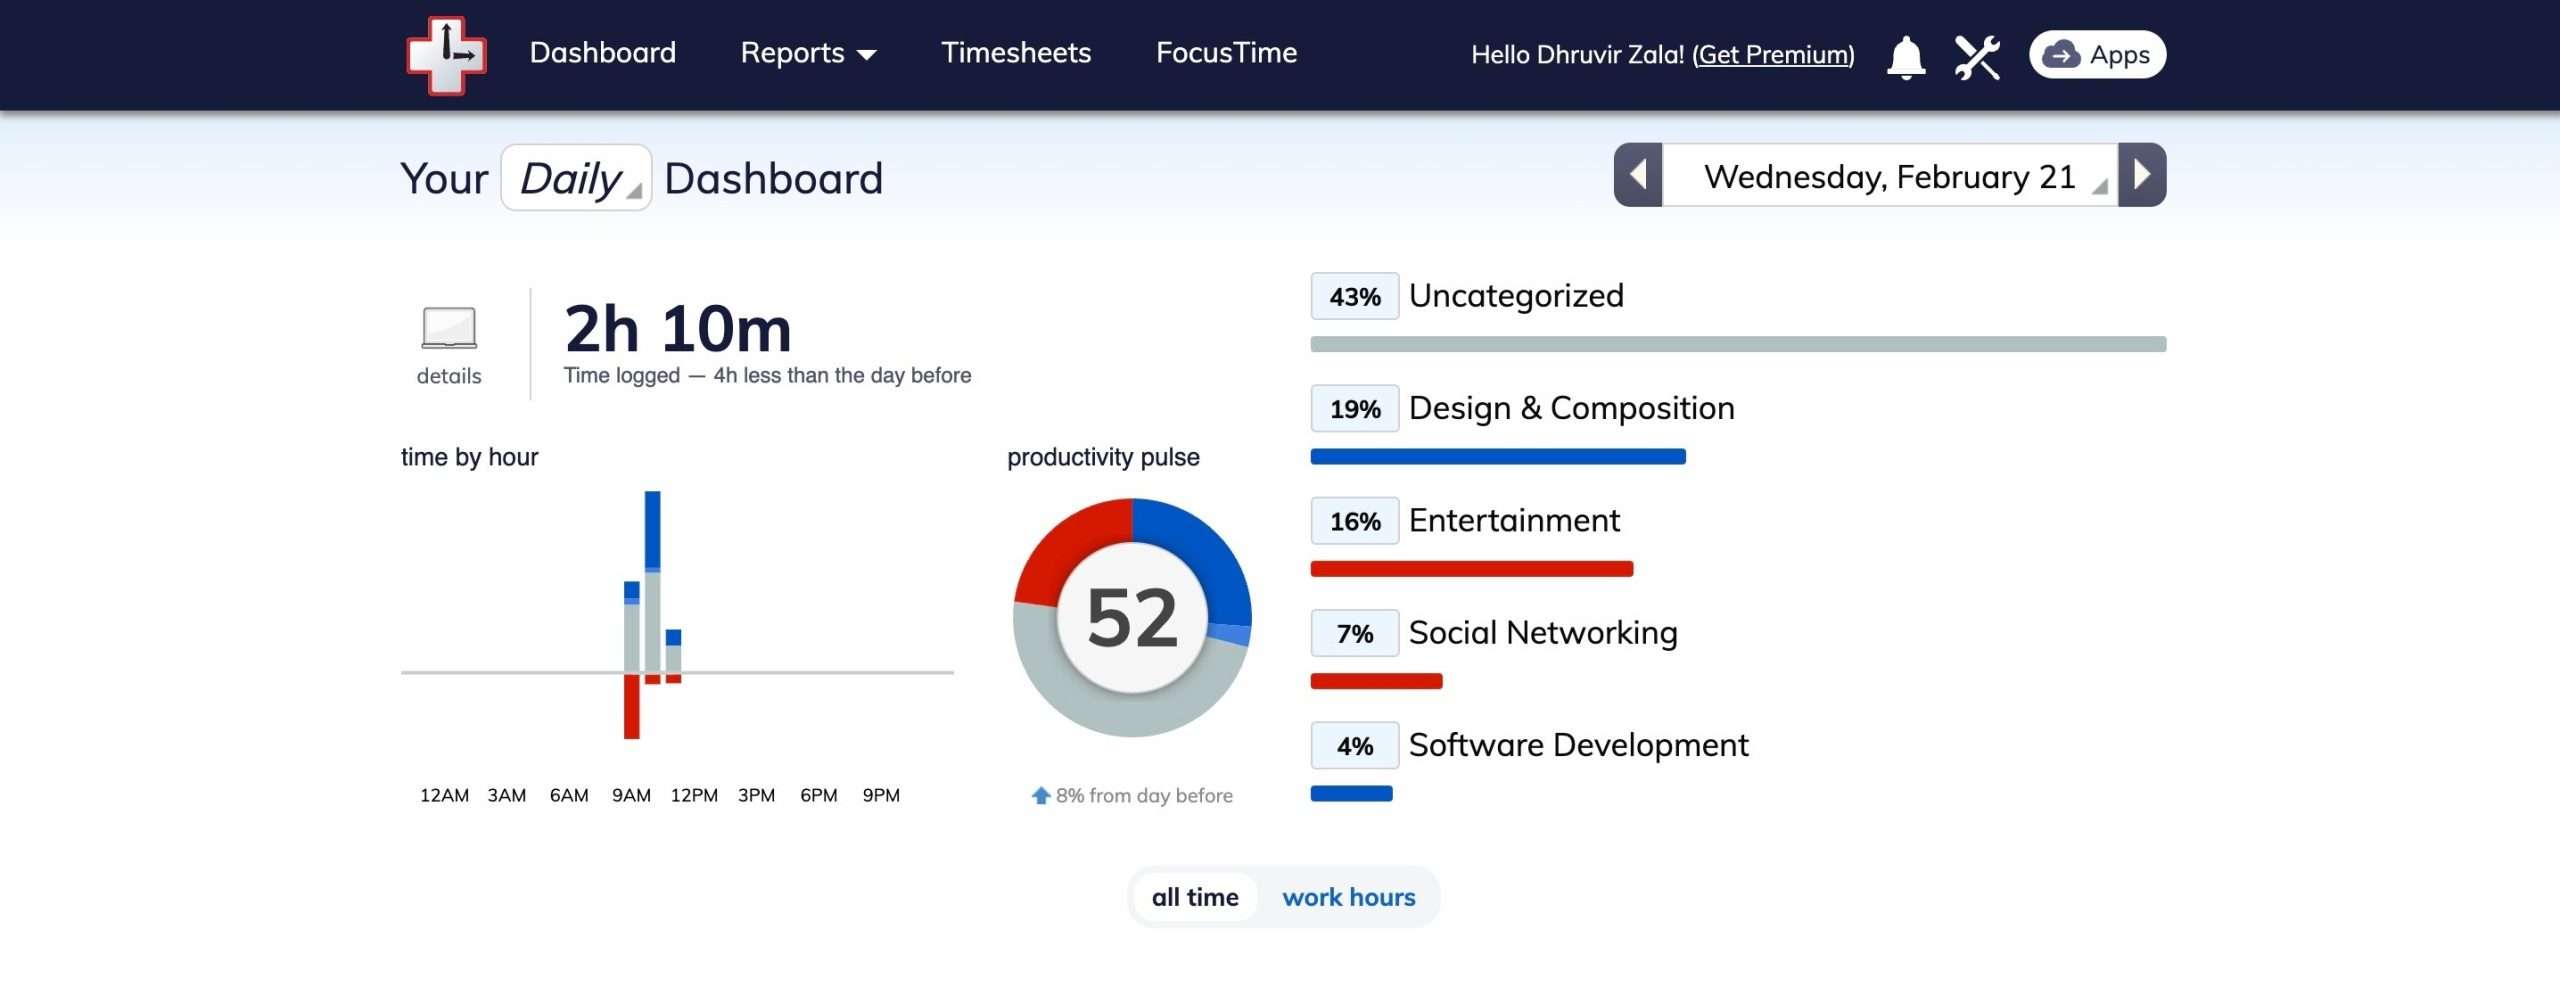Open the Apps button
The height and width of the screenshot is (987, 2560).
(2098, 54)
